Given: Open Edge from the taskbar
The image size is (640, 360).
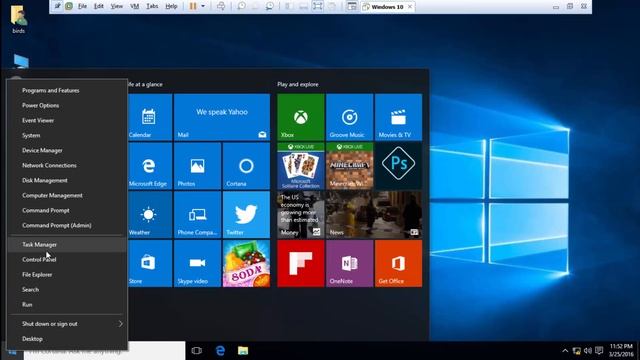Looking at the screenshot, I should 220,351.
